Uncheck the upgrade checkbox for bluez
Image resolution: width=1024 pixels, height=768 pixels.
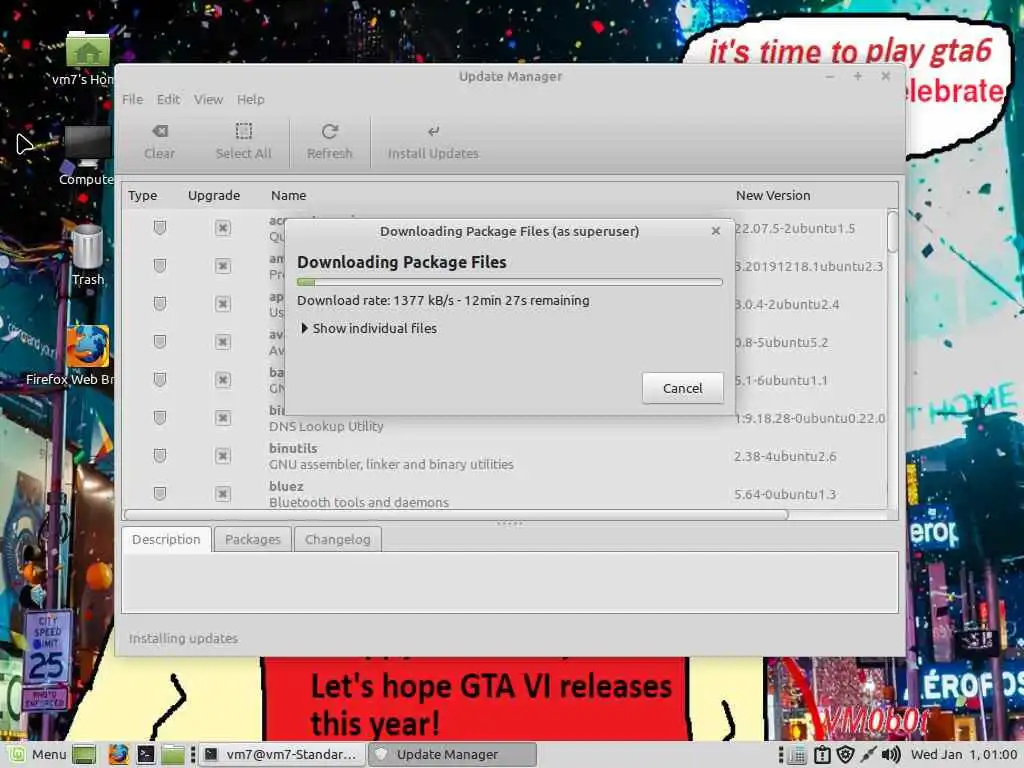point(223,493)
